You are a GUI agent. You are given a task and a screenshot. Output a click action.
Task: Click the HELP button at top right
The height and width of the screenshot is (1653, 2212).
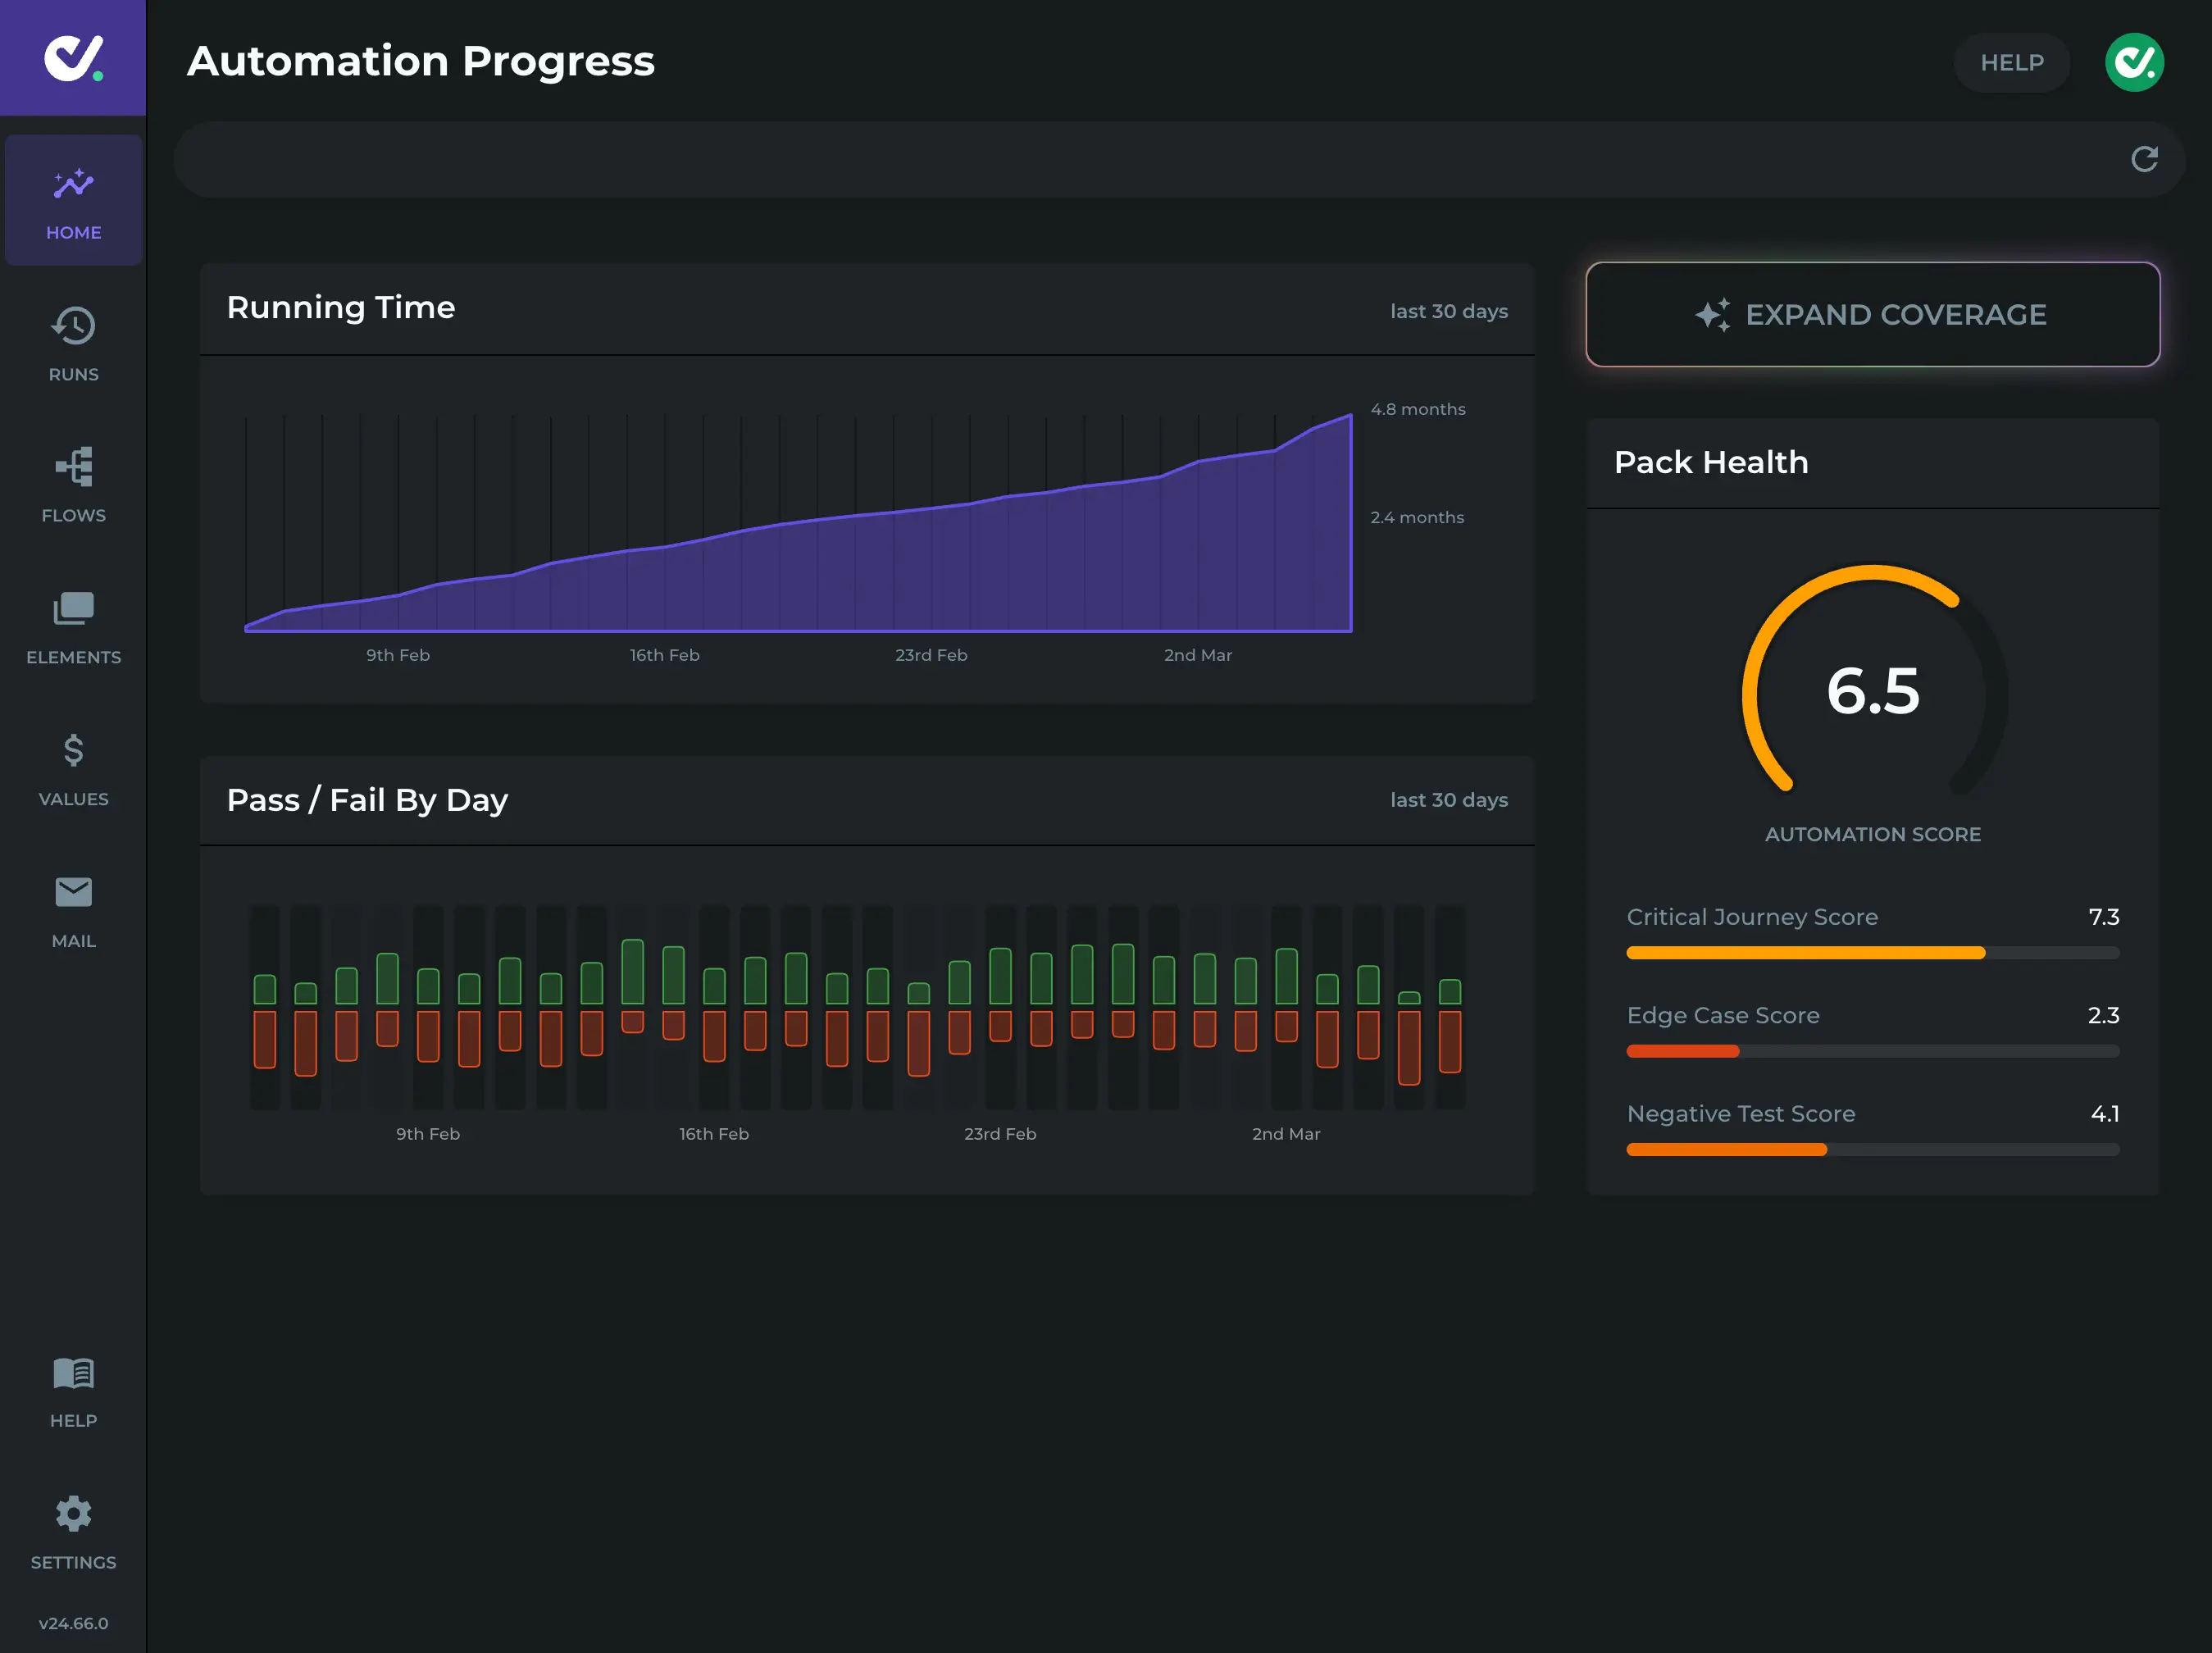(2011, 62)
